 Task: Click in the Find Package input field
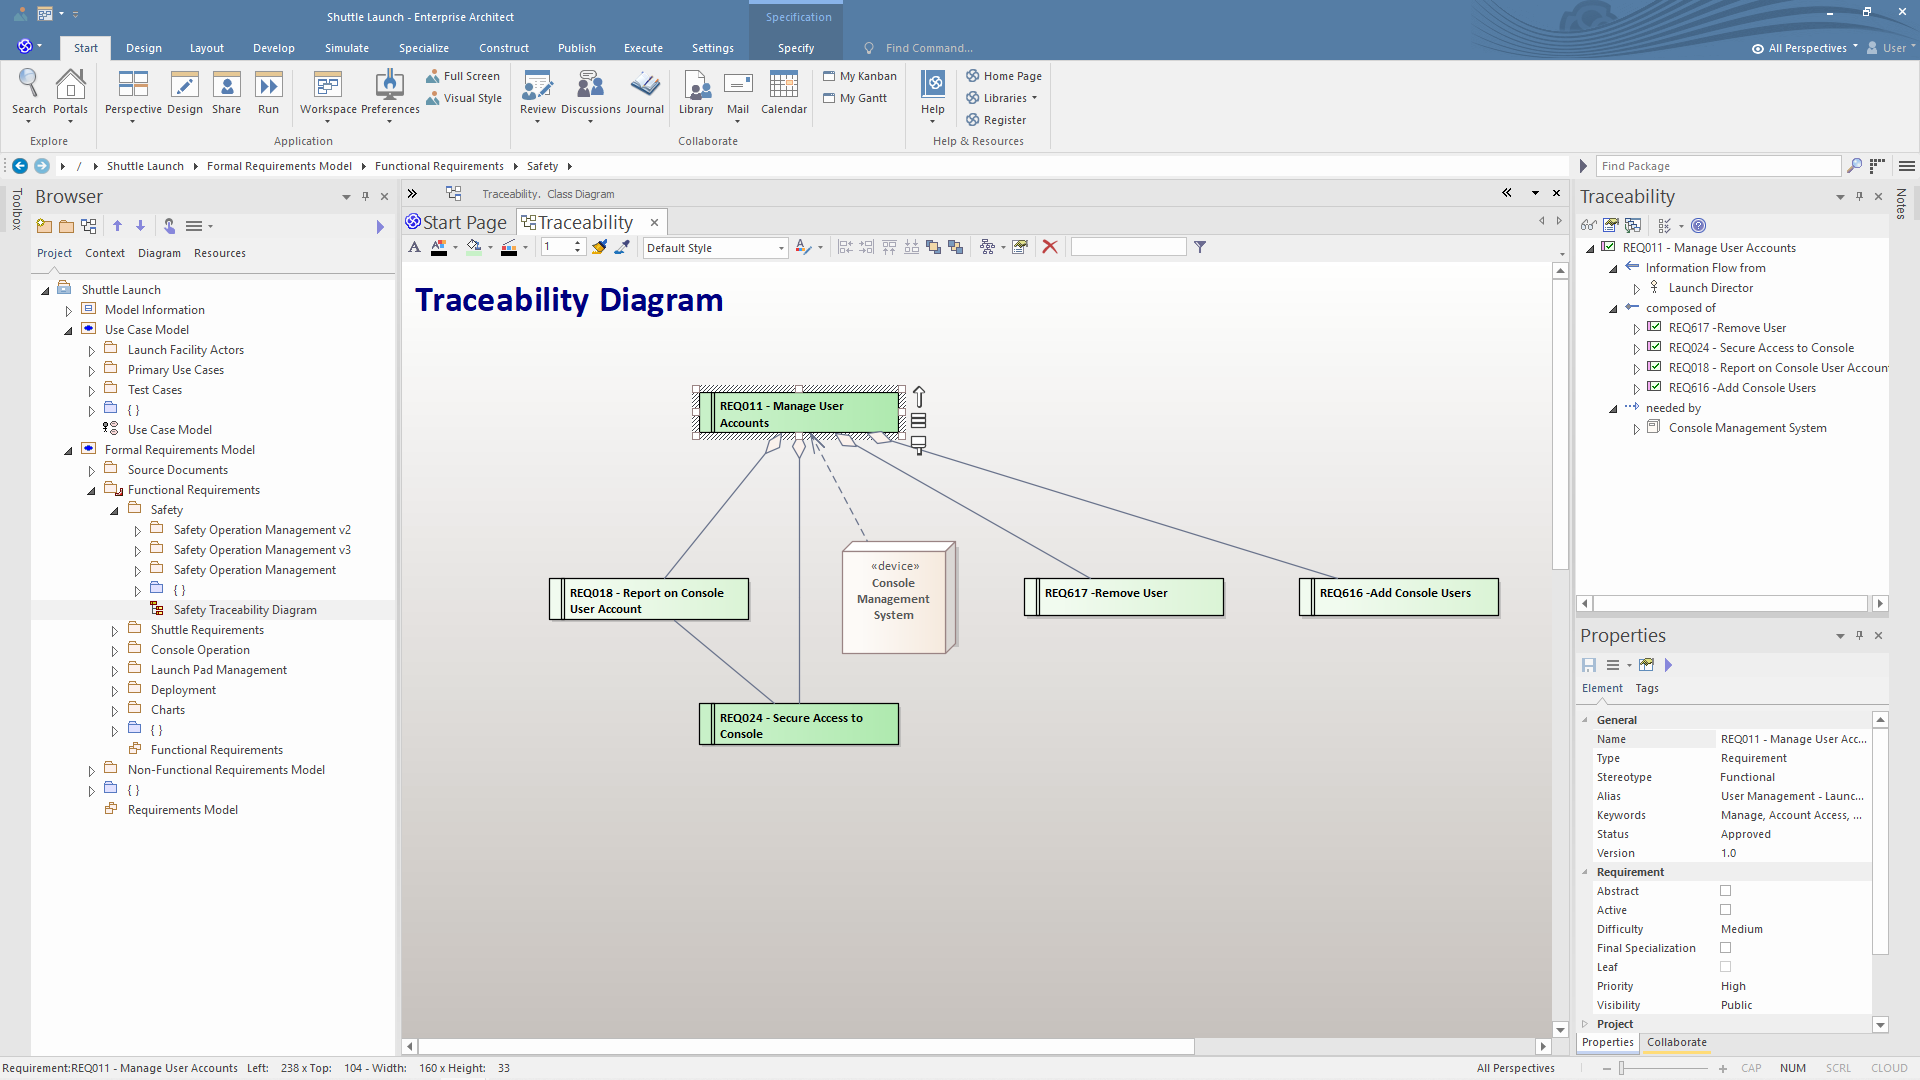click(x=1717, y=166)
